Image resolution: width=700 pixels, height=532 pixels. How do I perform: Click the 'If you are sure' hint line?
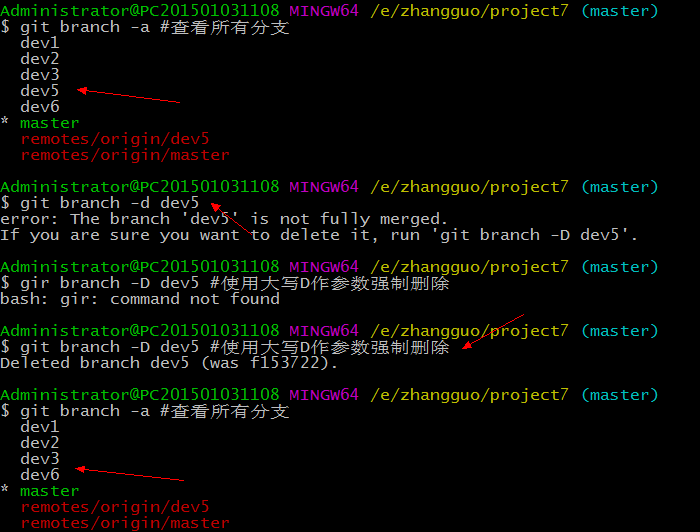318,235
